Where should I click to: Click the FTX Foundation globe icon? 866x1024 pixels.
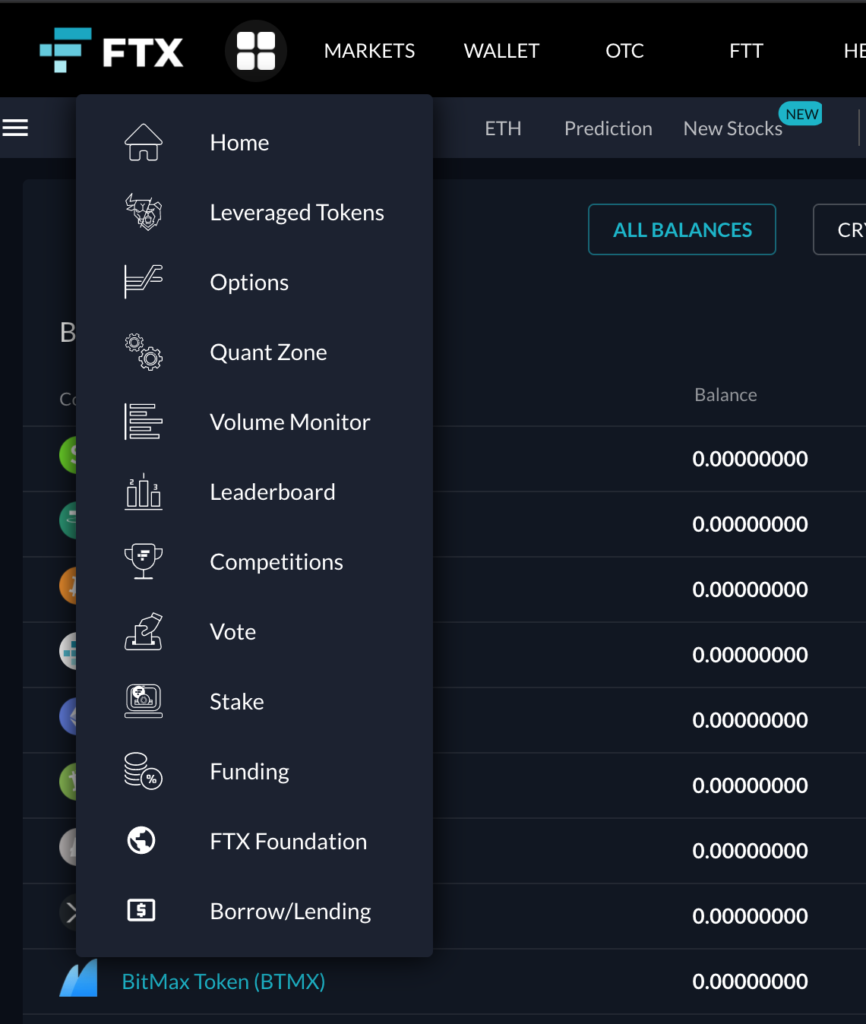(141, 841)
